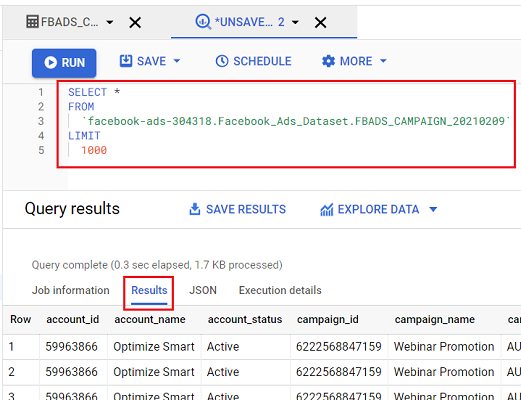Click the SELECT * line in editor
This screenshot has width=521, height=400.
(x=94, y=92)
